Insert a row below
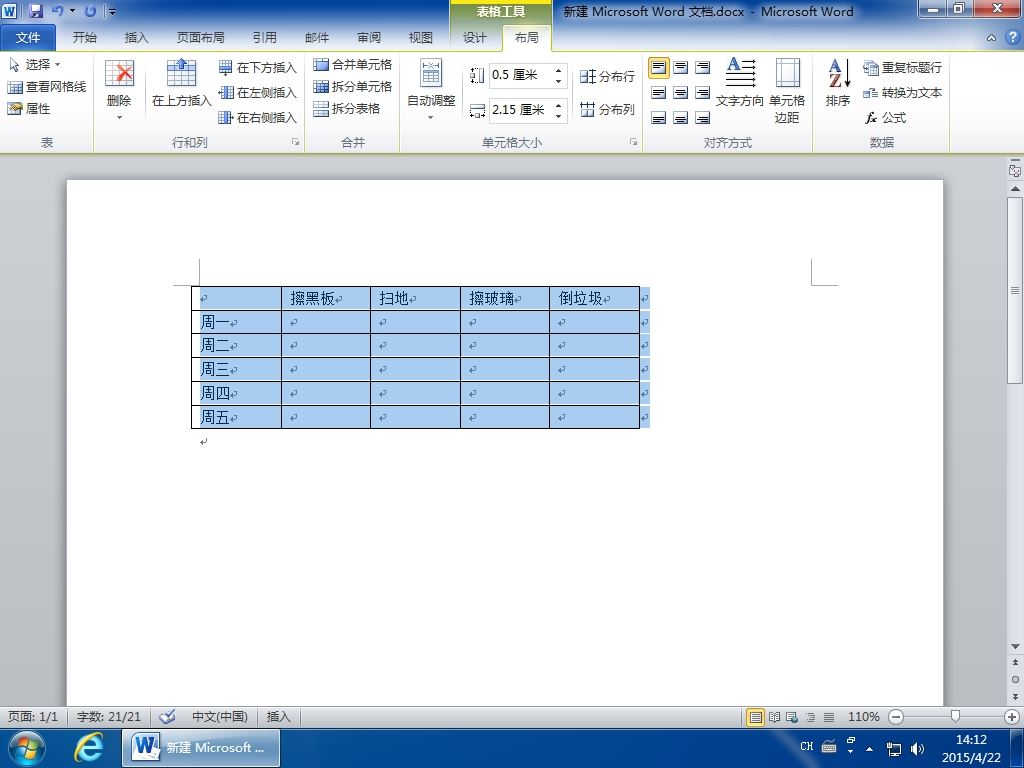The width and height of the screenshot is (1024, 768). [x=257, y=67]
